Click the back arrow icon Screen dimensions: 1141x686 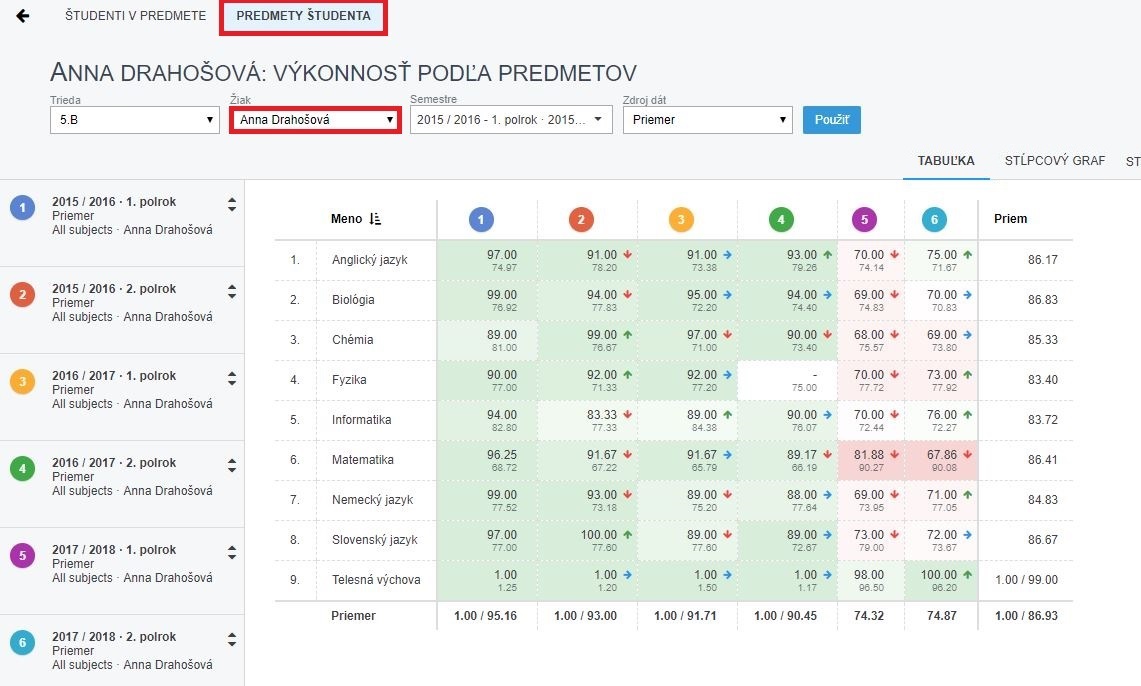pyautogui.click(x=23, y=16)
